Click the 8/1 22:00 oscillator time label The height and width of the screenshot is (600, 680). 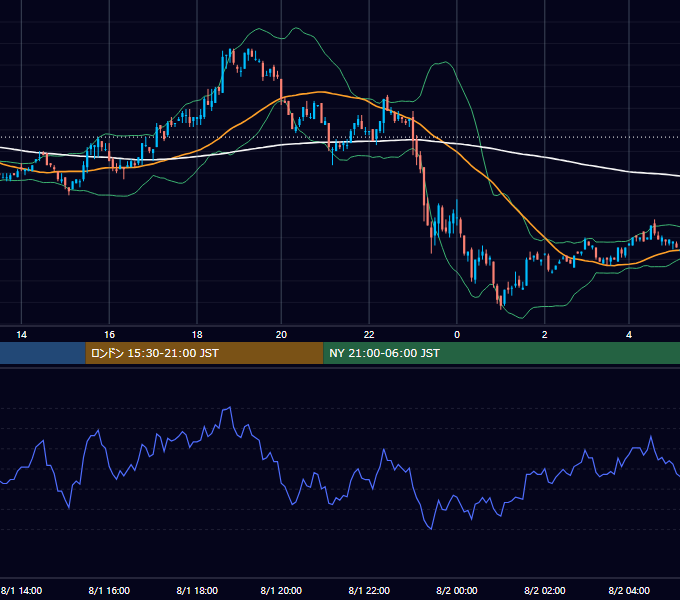(x=369, y=590)
